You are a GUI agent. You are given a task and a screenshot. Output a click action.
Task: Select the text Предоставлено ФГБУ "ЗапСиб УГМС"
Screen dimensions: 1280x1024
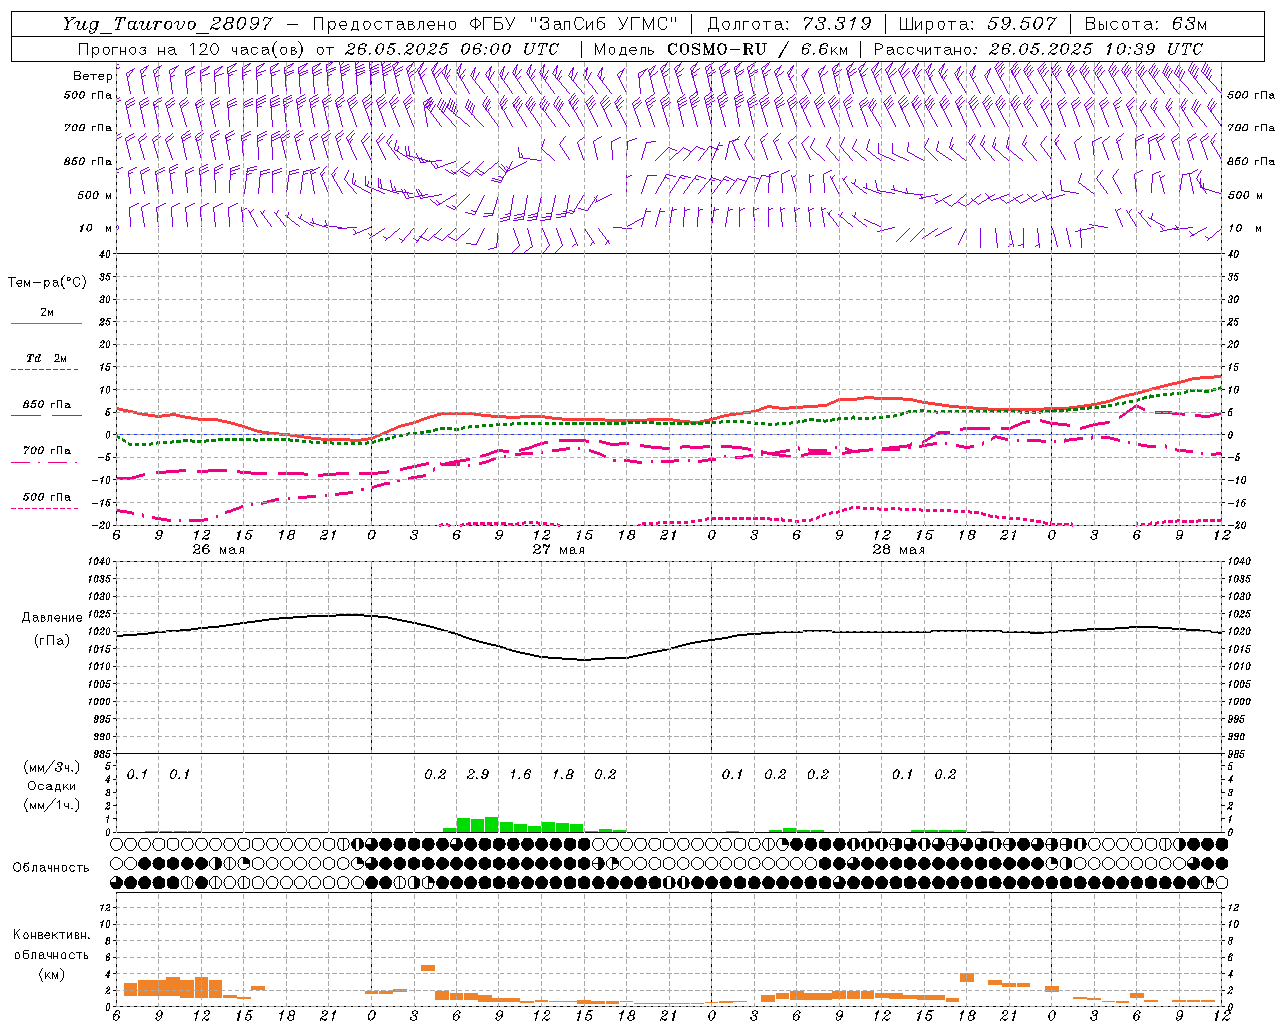[x=496, y=24]
